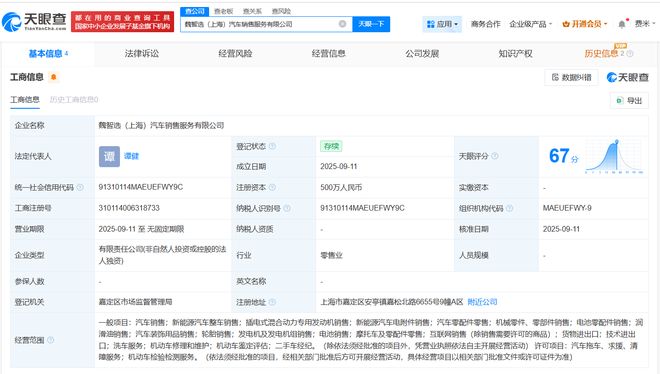Click the 导出 export button
Viewport: 660px width, 374px height.
coord(629,101)
